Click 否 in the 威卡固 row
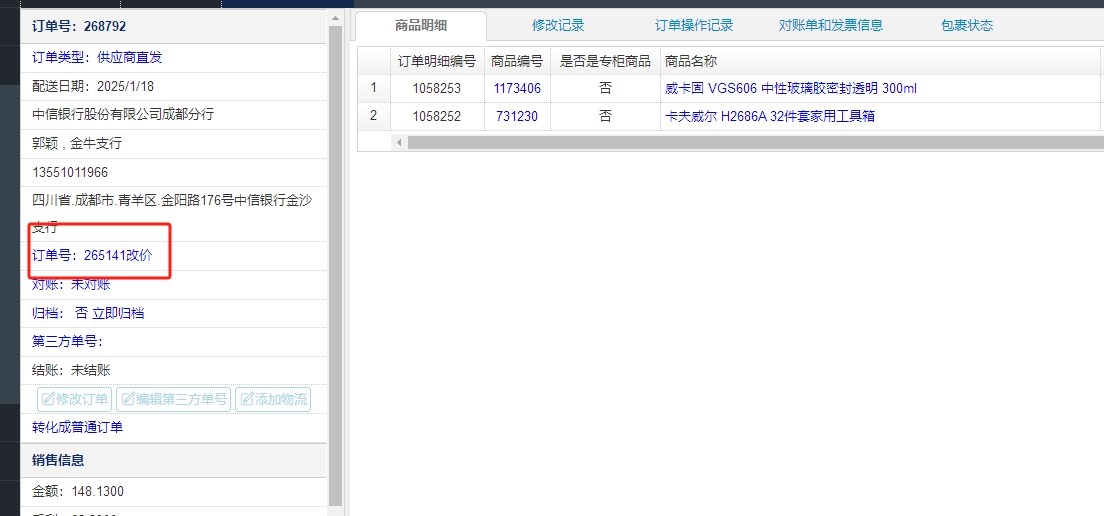The height and width of the screenshot is (516, 1104). [x=606, y=89]
